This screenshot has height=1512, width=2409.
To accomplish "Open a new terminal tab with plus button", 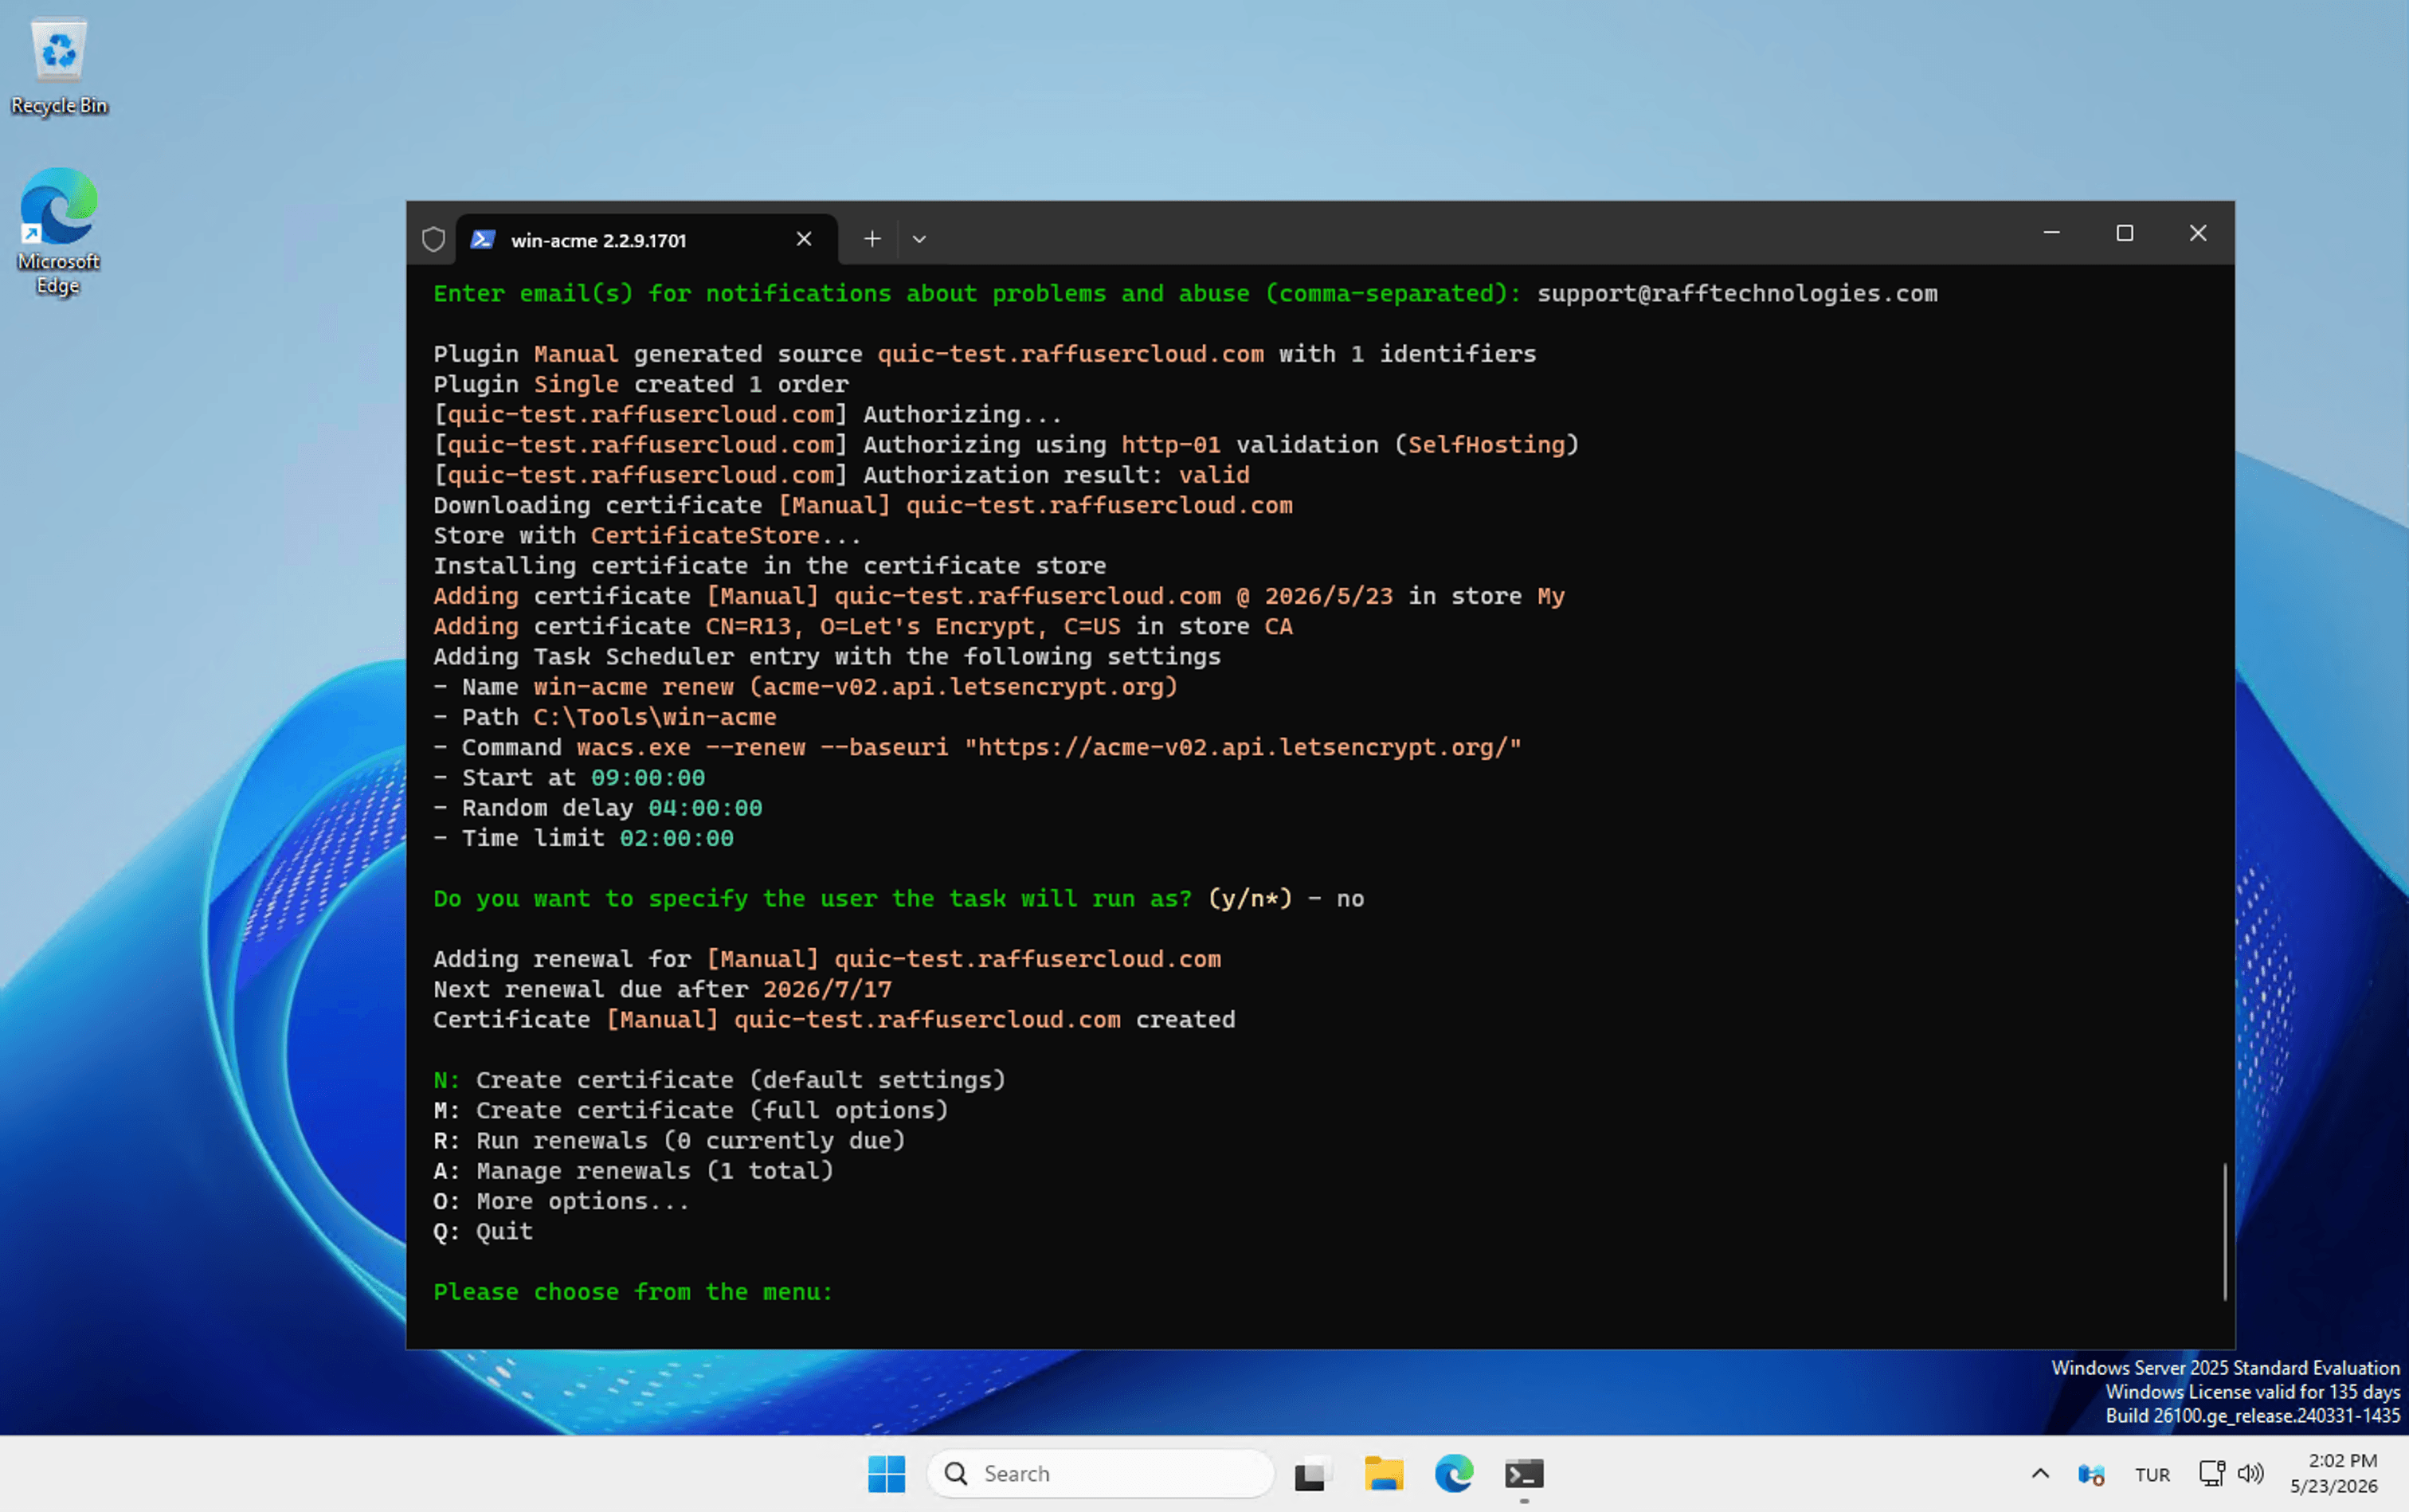I will [872, 239].
